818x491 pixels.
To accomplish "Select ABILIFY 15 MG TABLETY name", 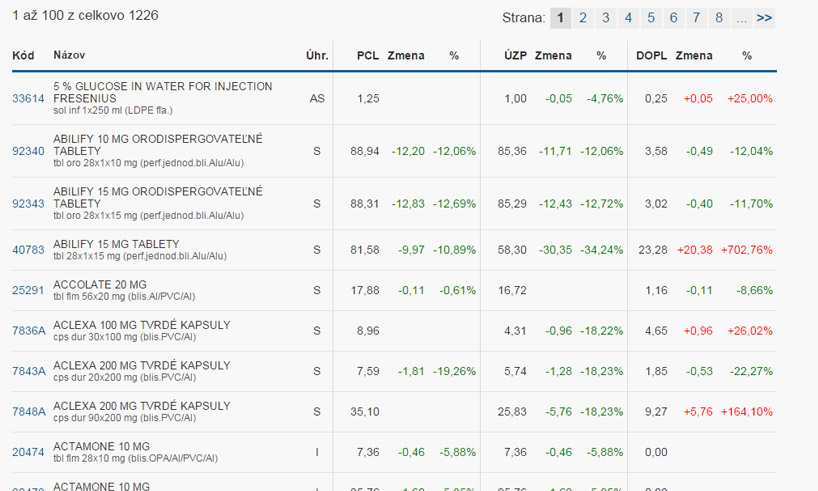I will click(x=116, y=244).
